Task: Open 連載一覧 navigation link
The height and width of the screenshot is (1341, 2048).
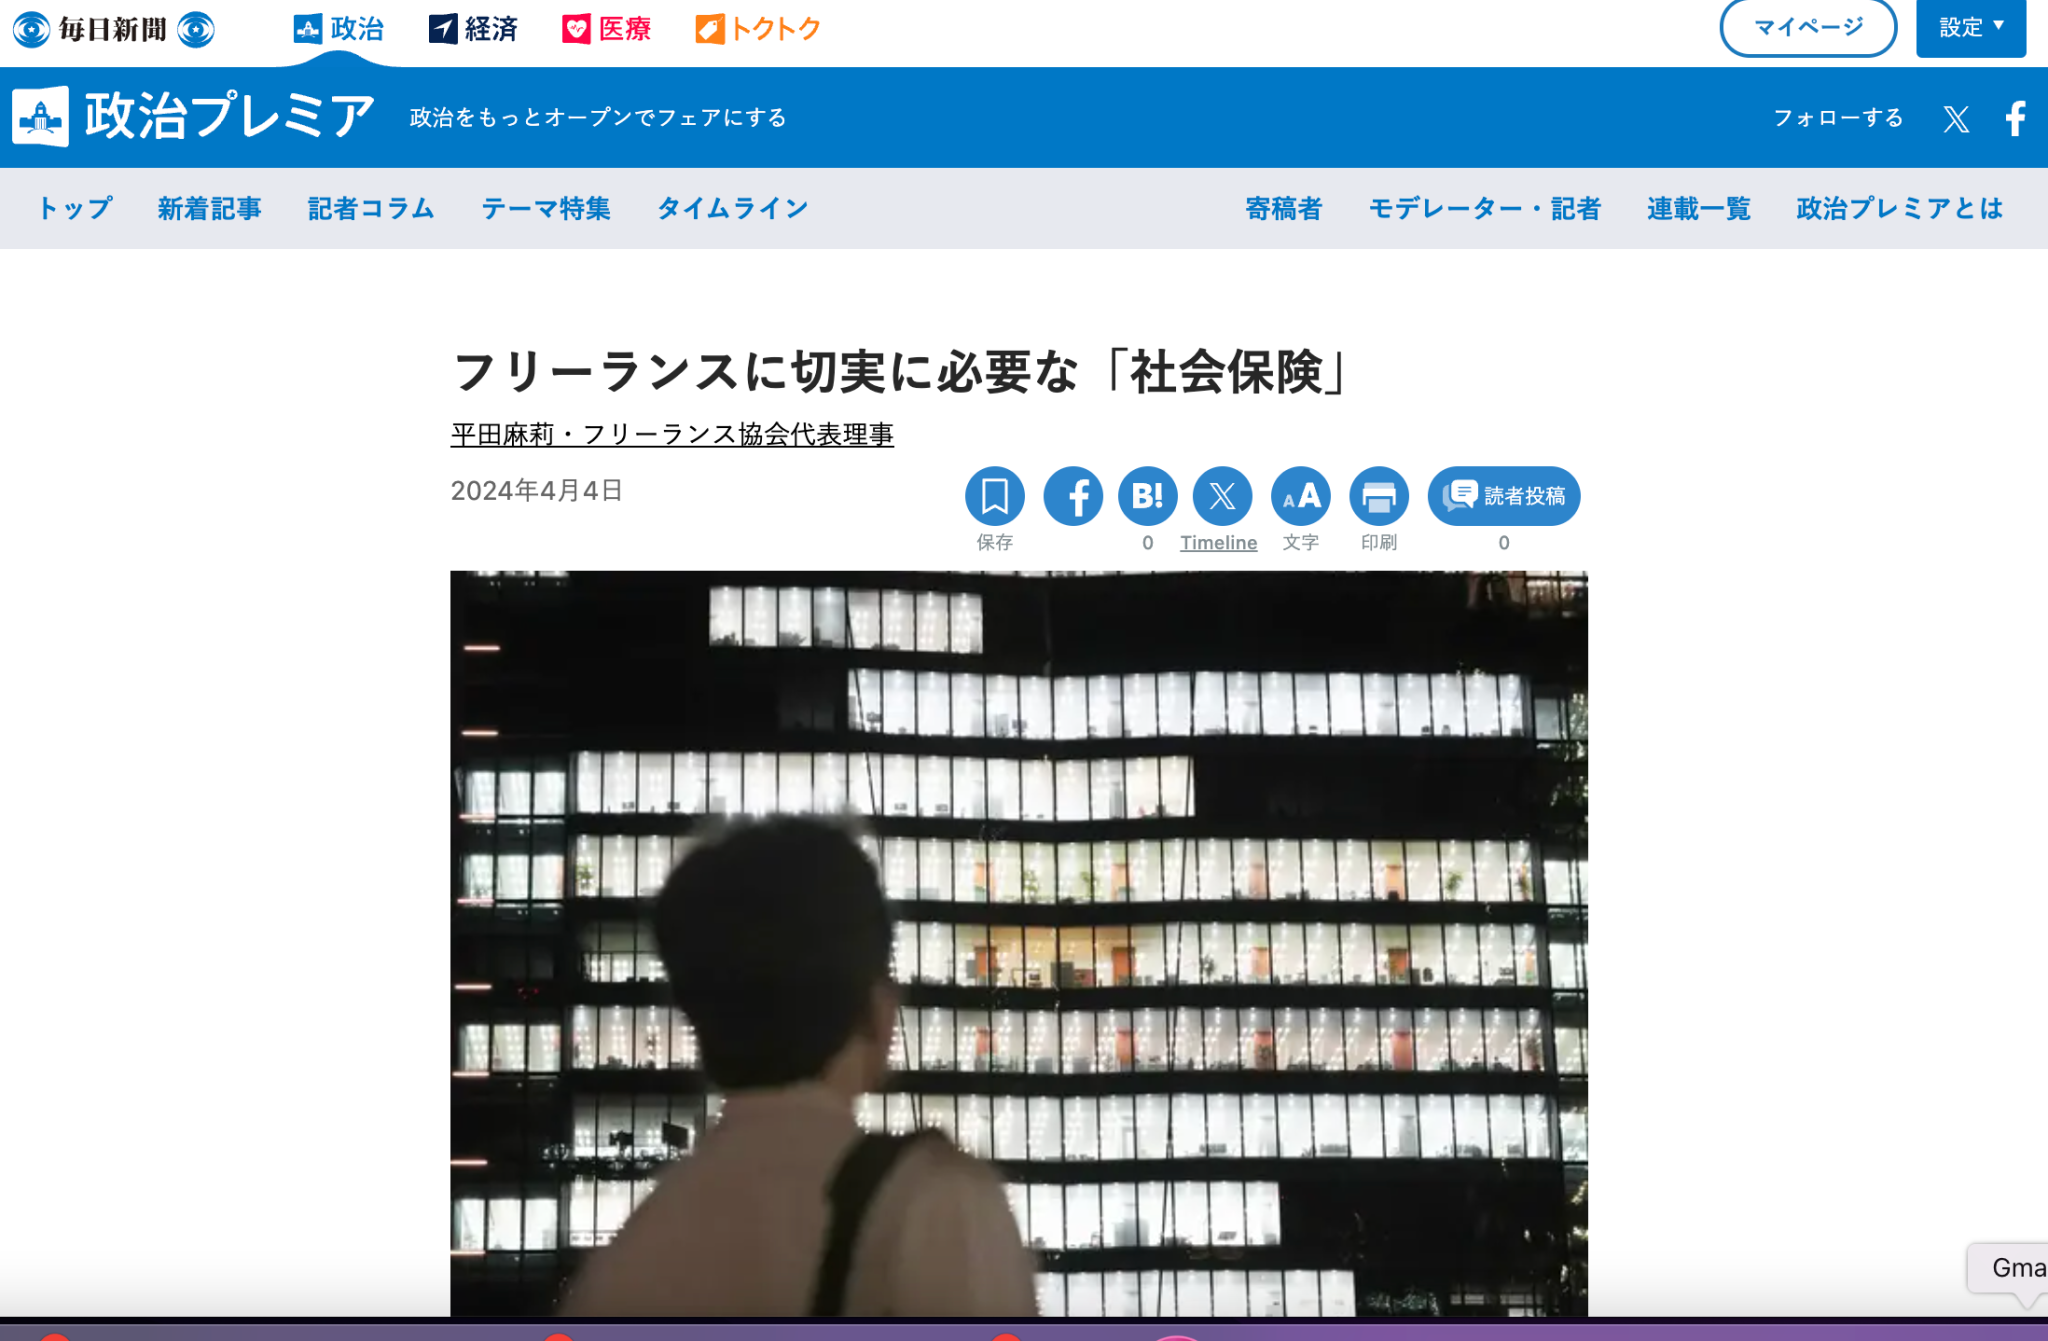Action: 1699,208
